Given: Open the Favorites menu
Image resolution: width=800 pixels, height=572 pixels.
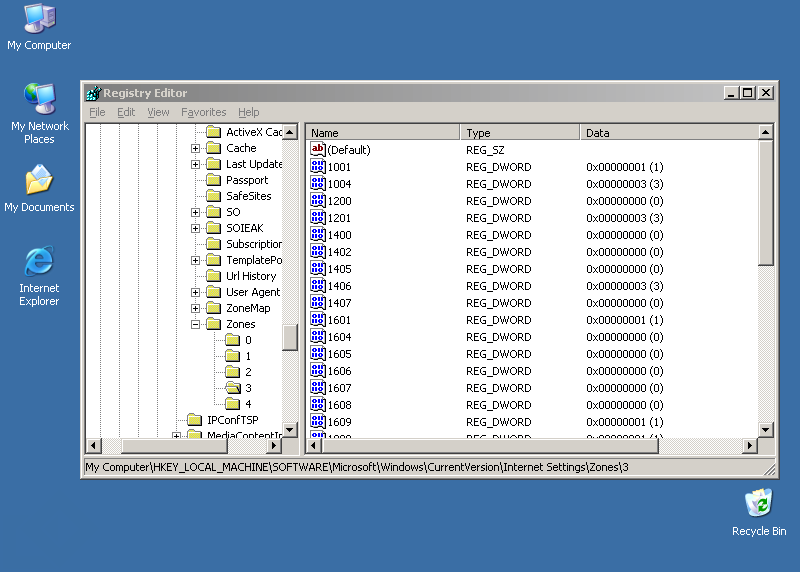Looking at the screenshot, I should pyautogui.click(x=204, y=112).
